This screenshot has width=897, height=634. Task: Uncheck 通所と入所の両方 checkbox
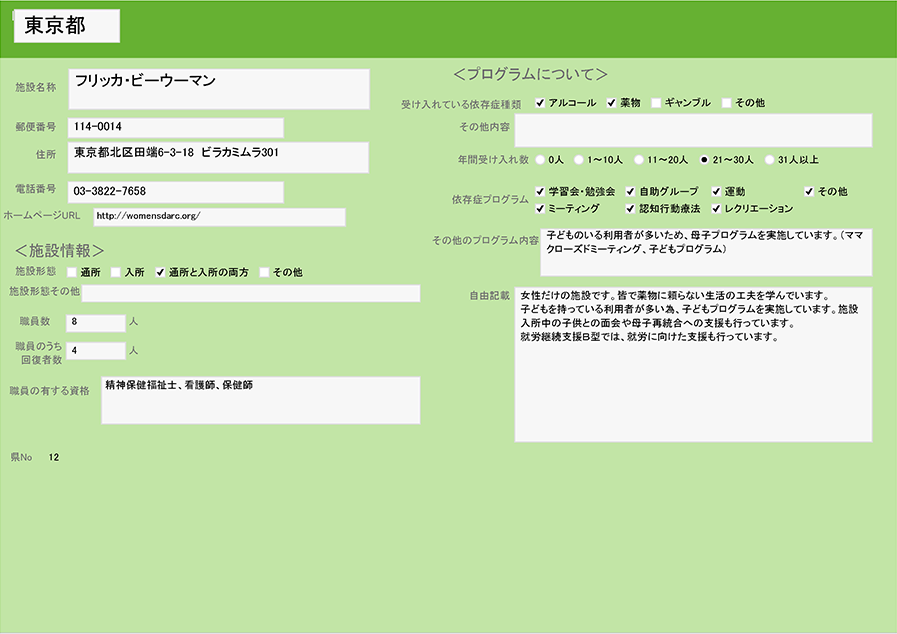[x=160, y=272]
